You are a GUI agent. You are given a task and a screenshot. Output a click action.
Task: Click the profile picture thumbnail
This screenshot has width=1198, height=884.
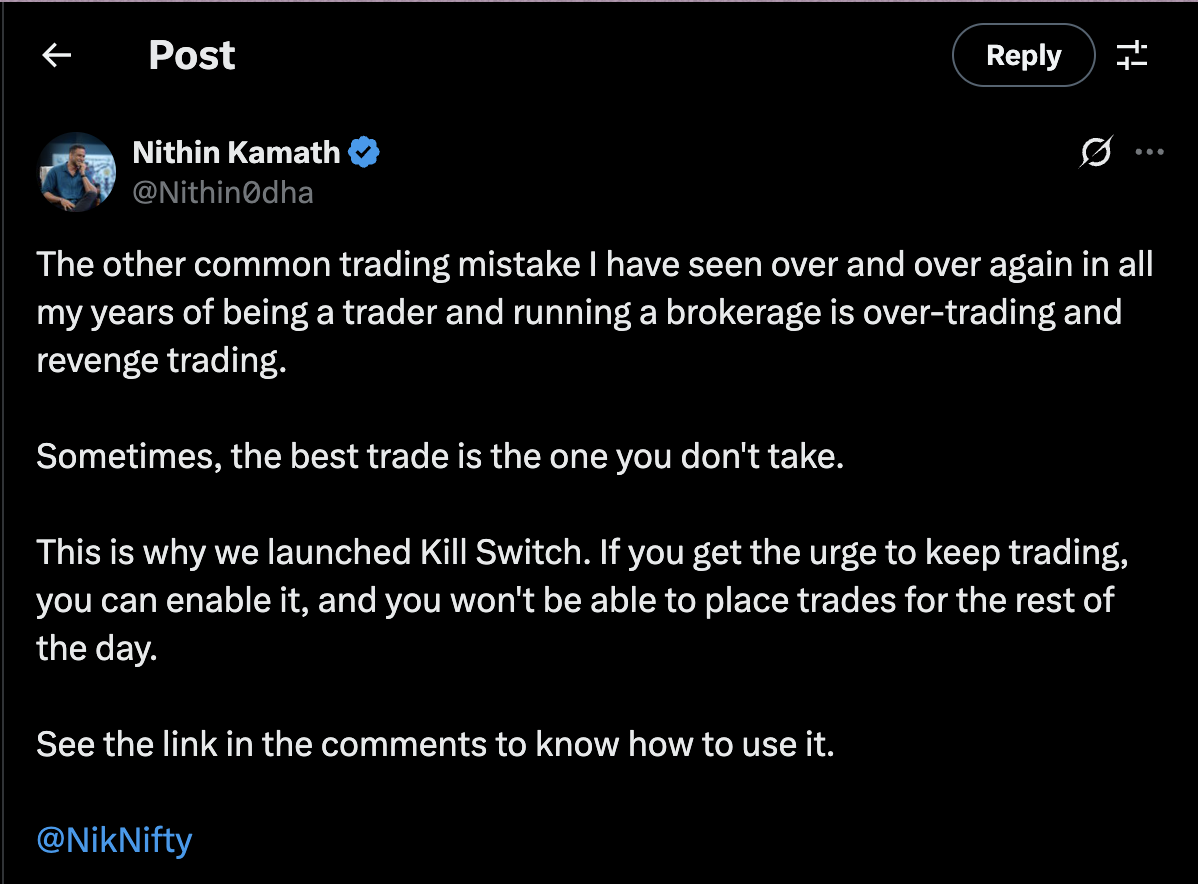point(77,171)
